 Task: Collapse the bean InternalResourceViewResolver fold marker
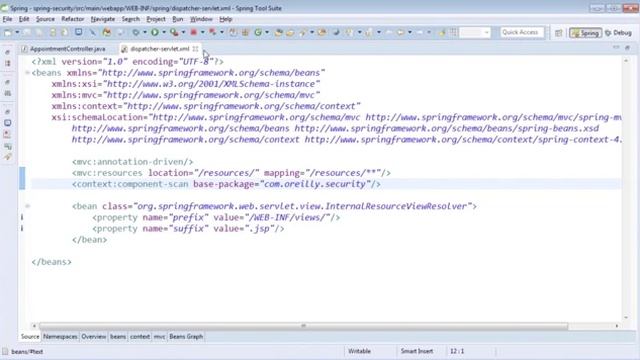tap(27, 206)
